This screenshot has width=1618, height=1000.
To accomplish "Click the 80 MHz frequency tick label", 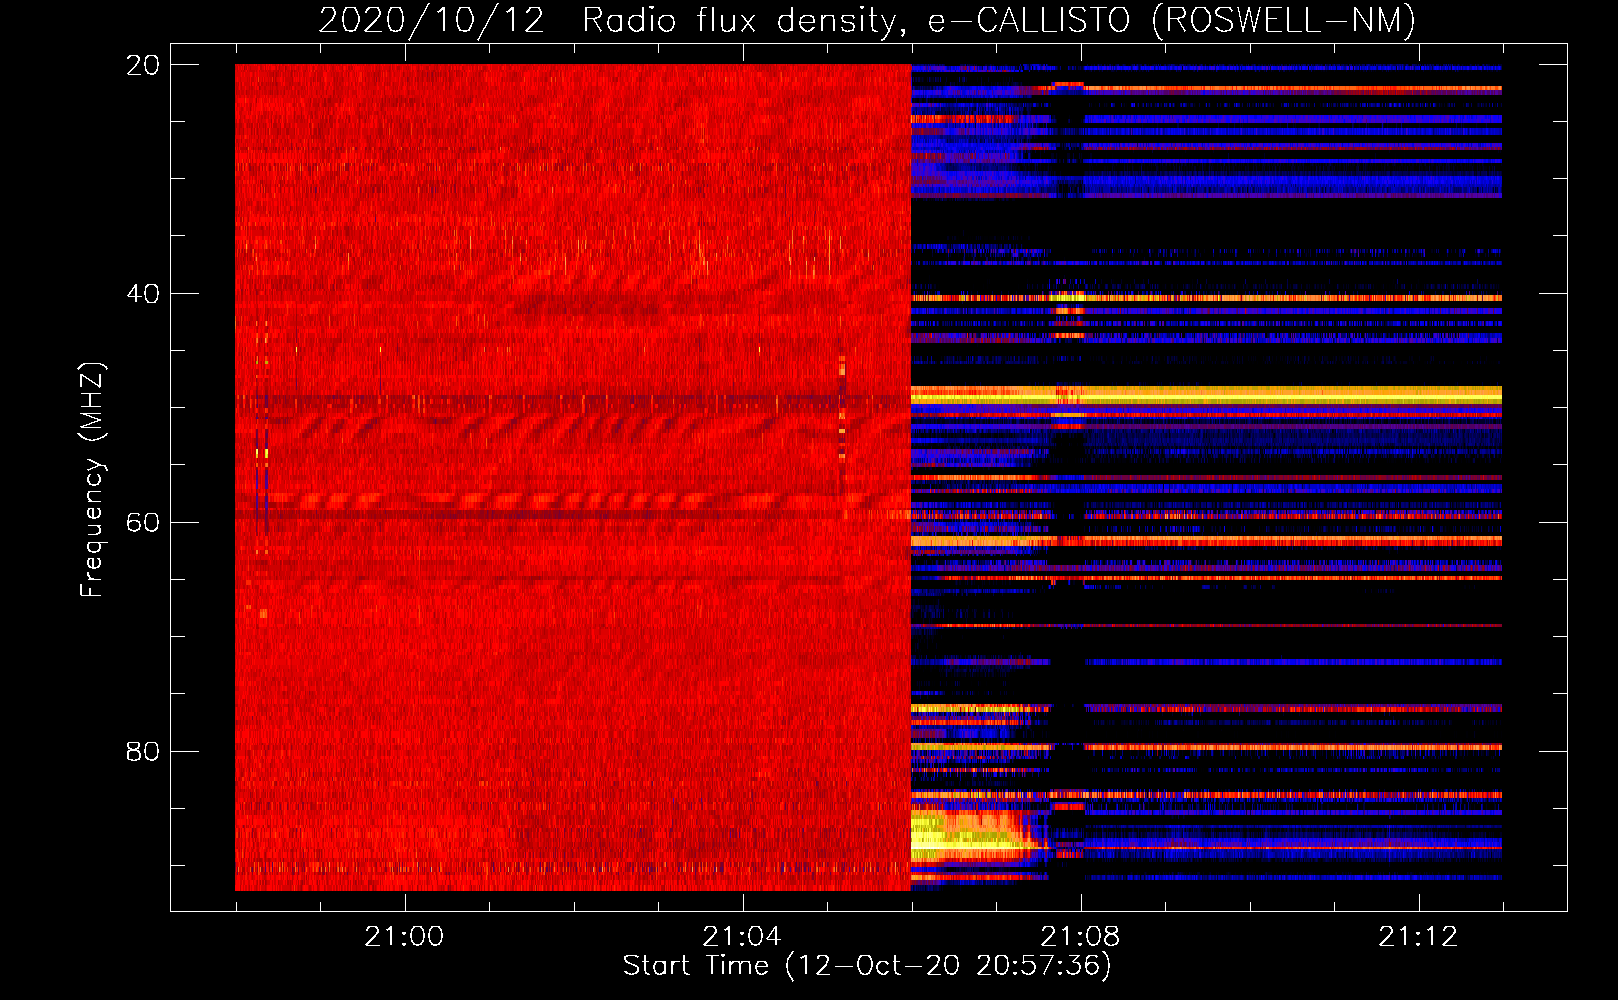I will (x=142, y=751).
